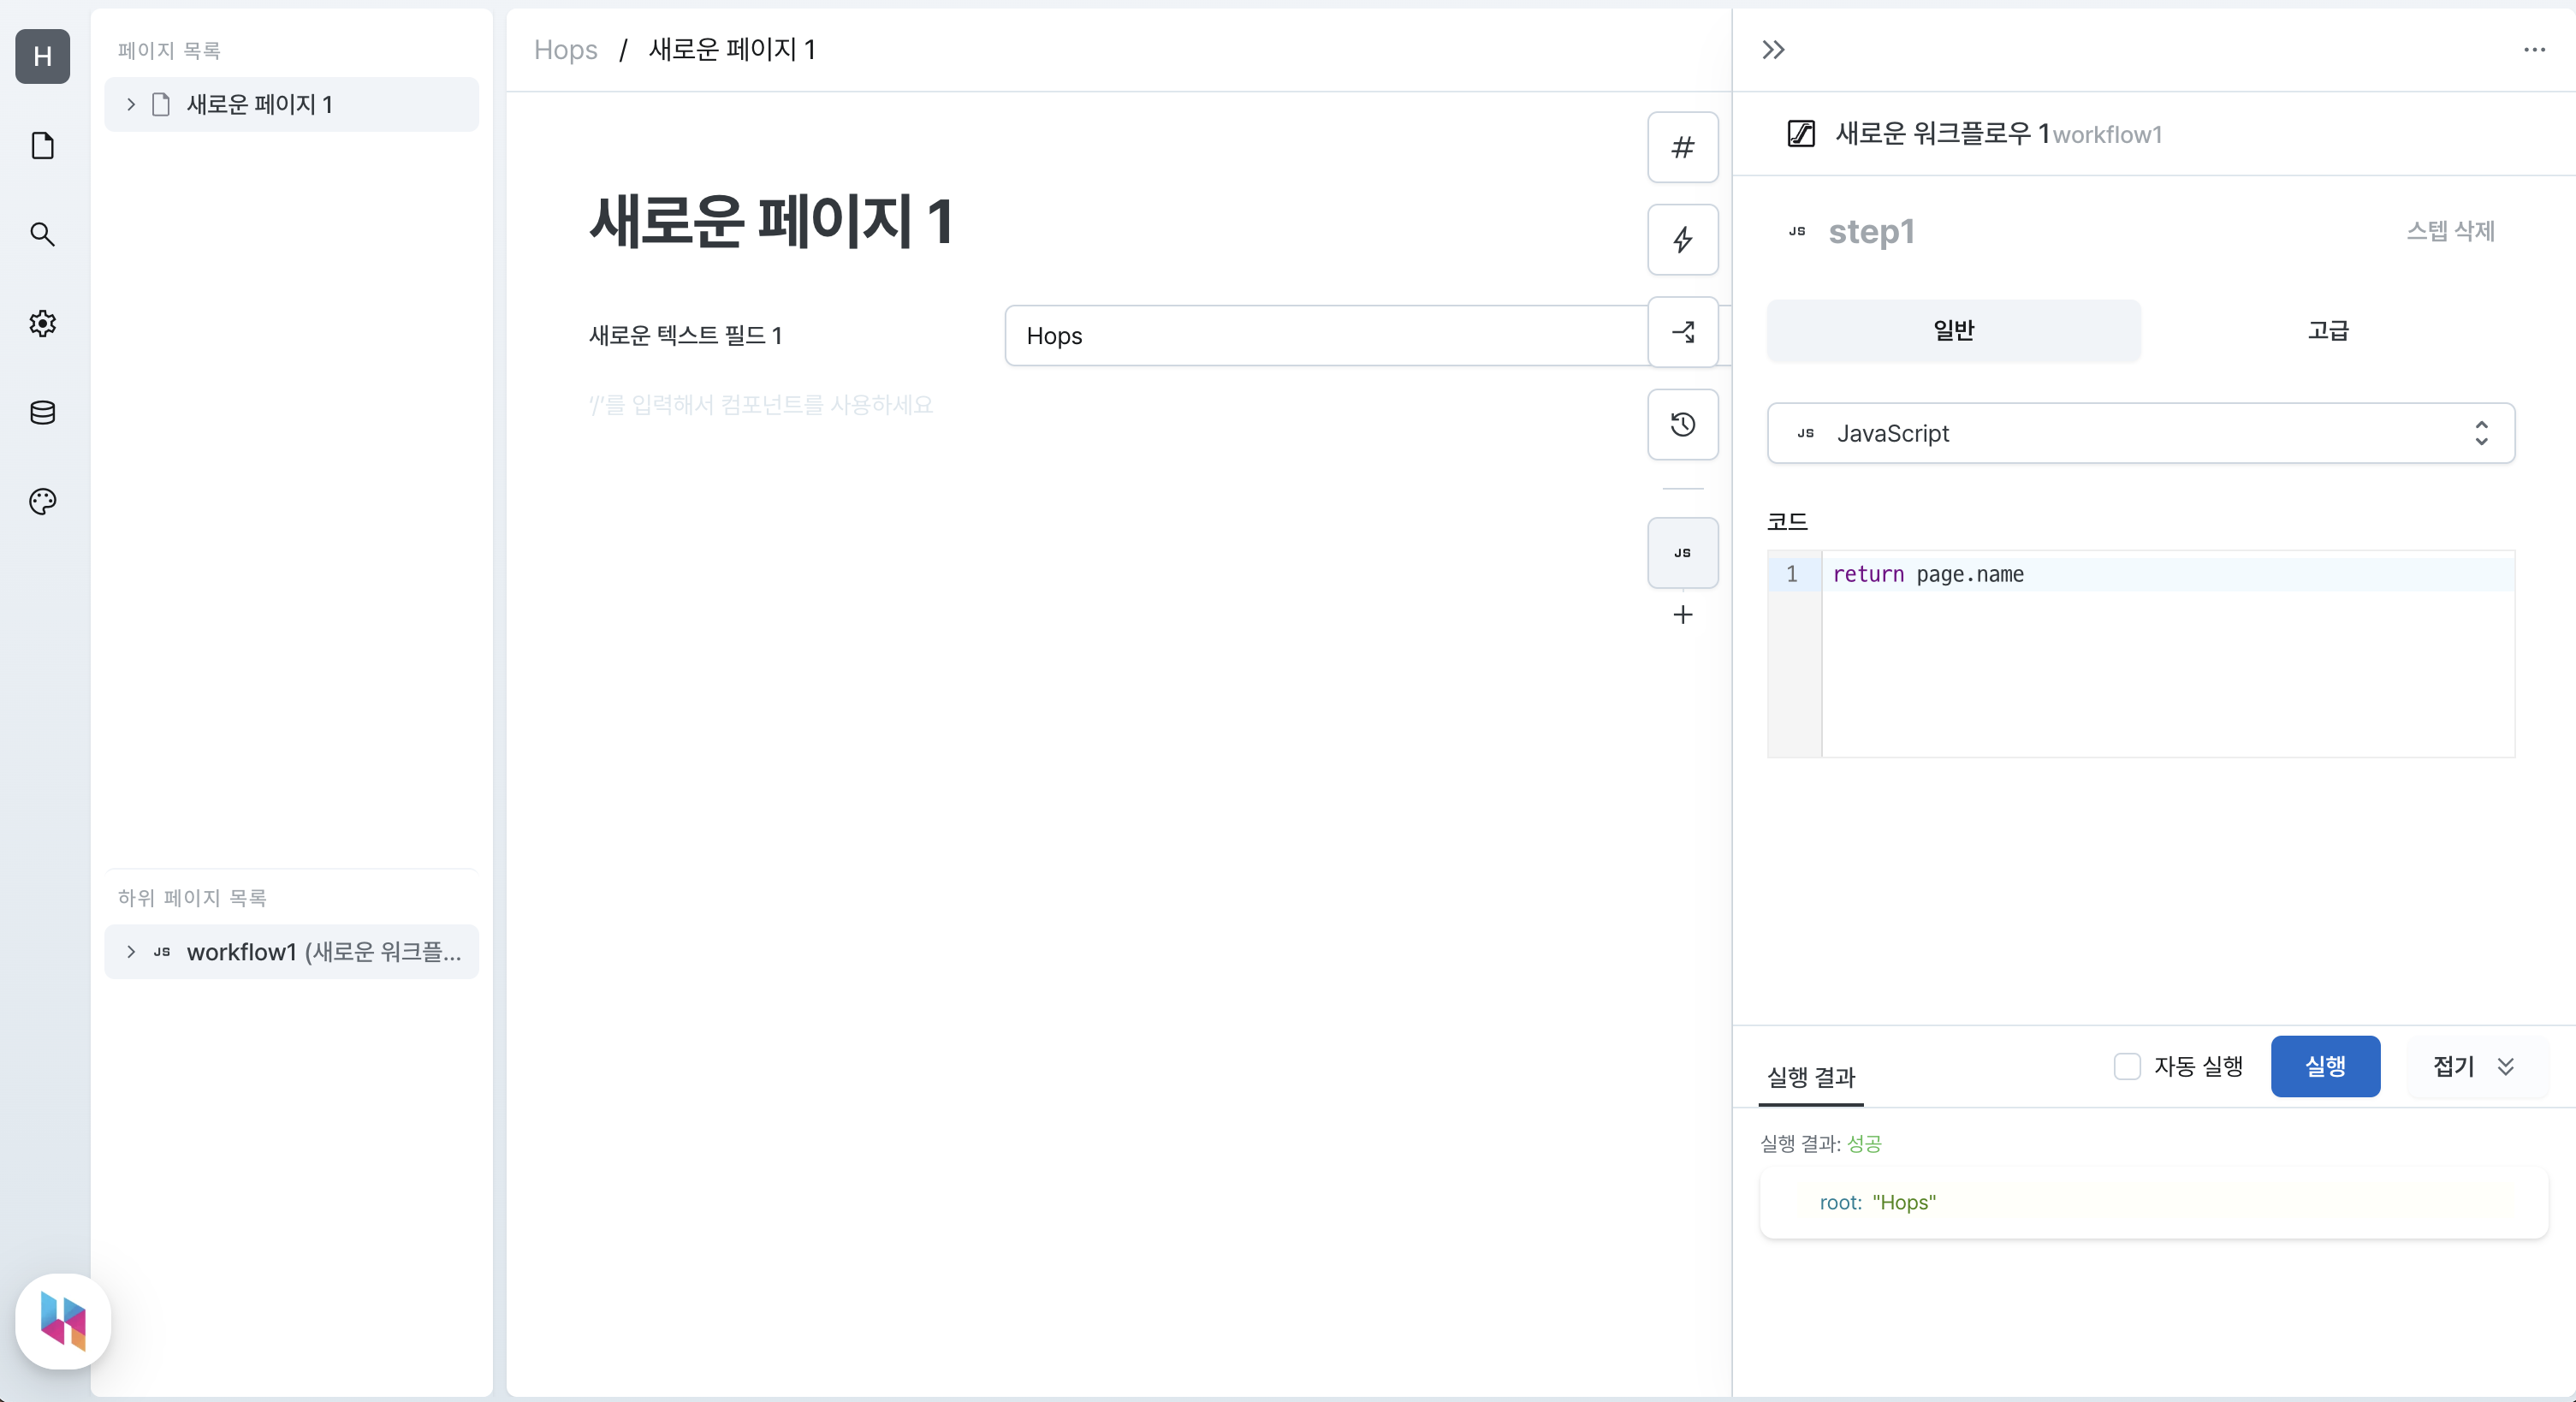2576x1402 pixels.
Task: Click the blue 실행 run button
Action: [2325, 1066]
